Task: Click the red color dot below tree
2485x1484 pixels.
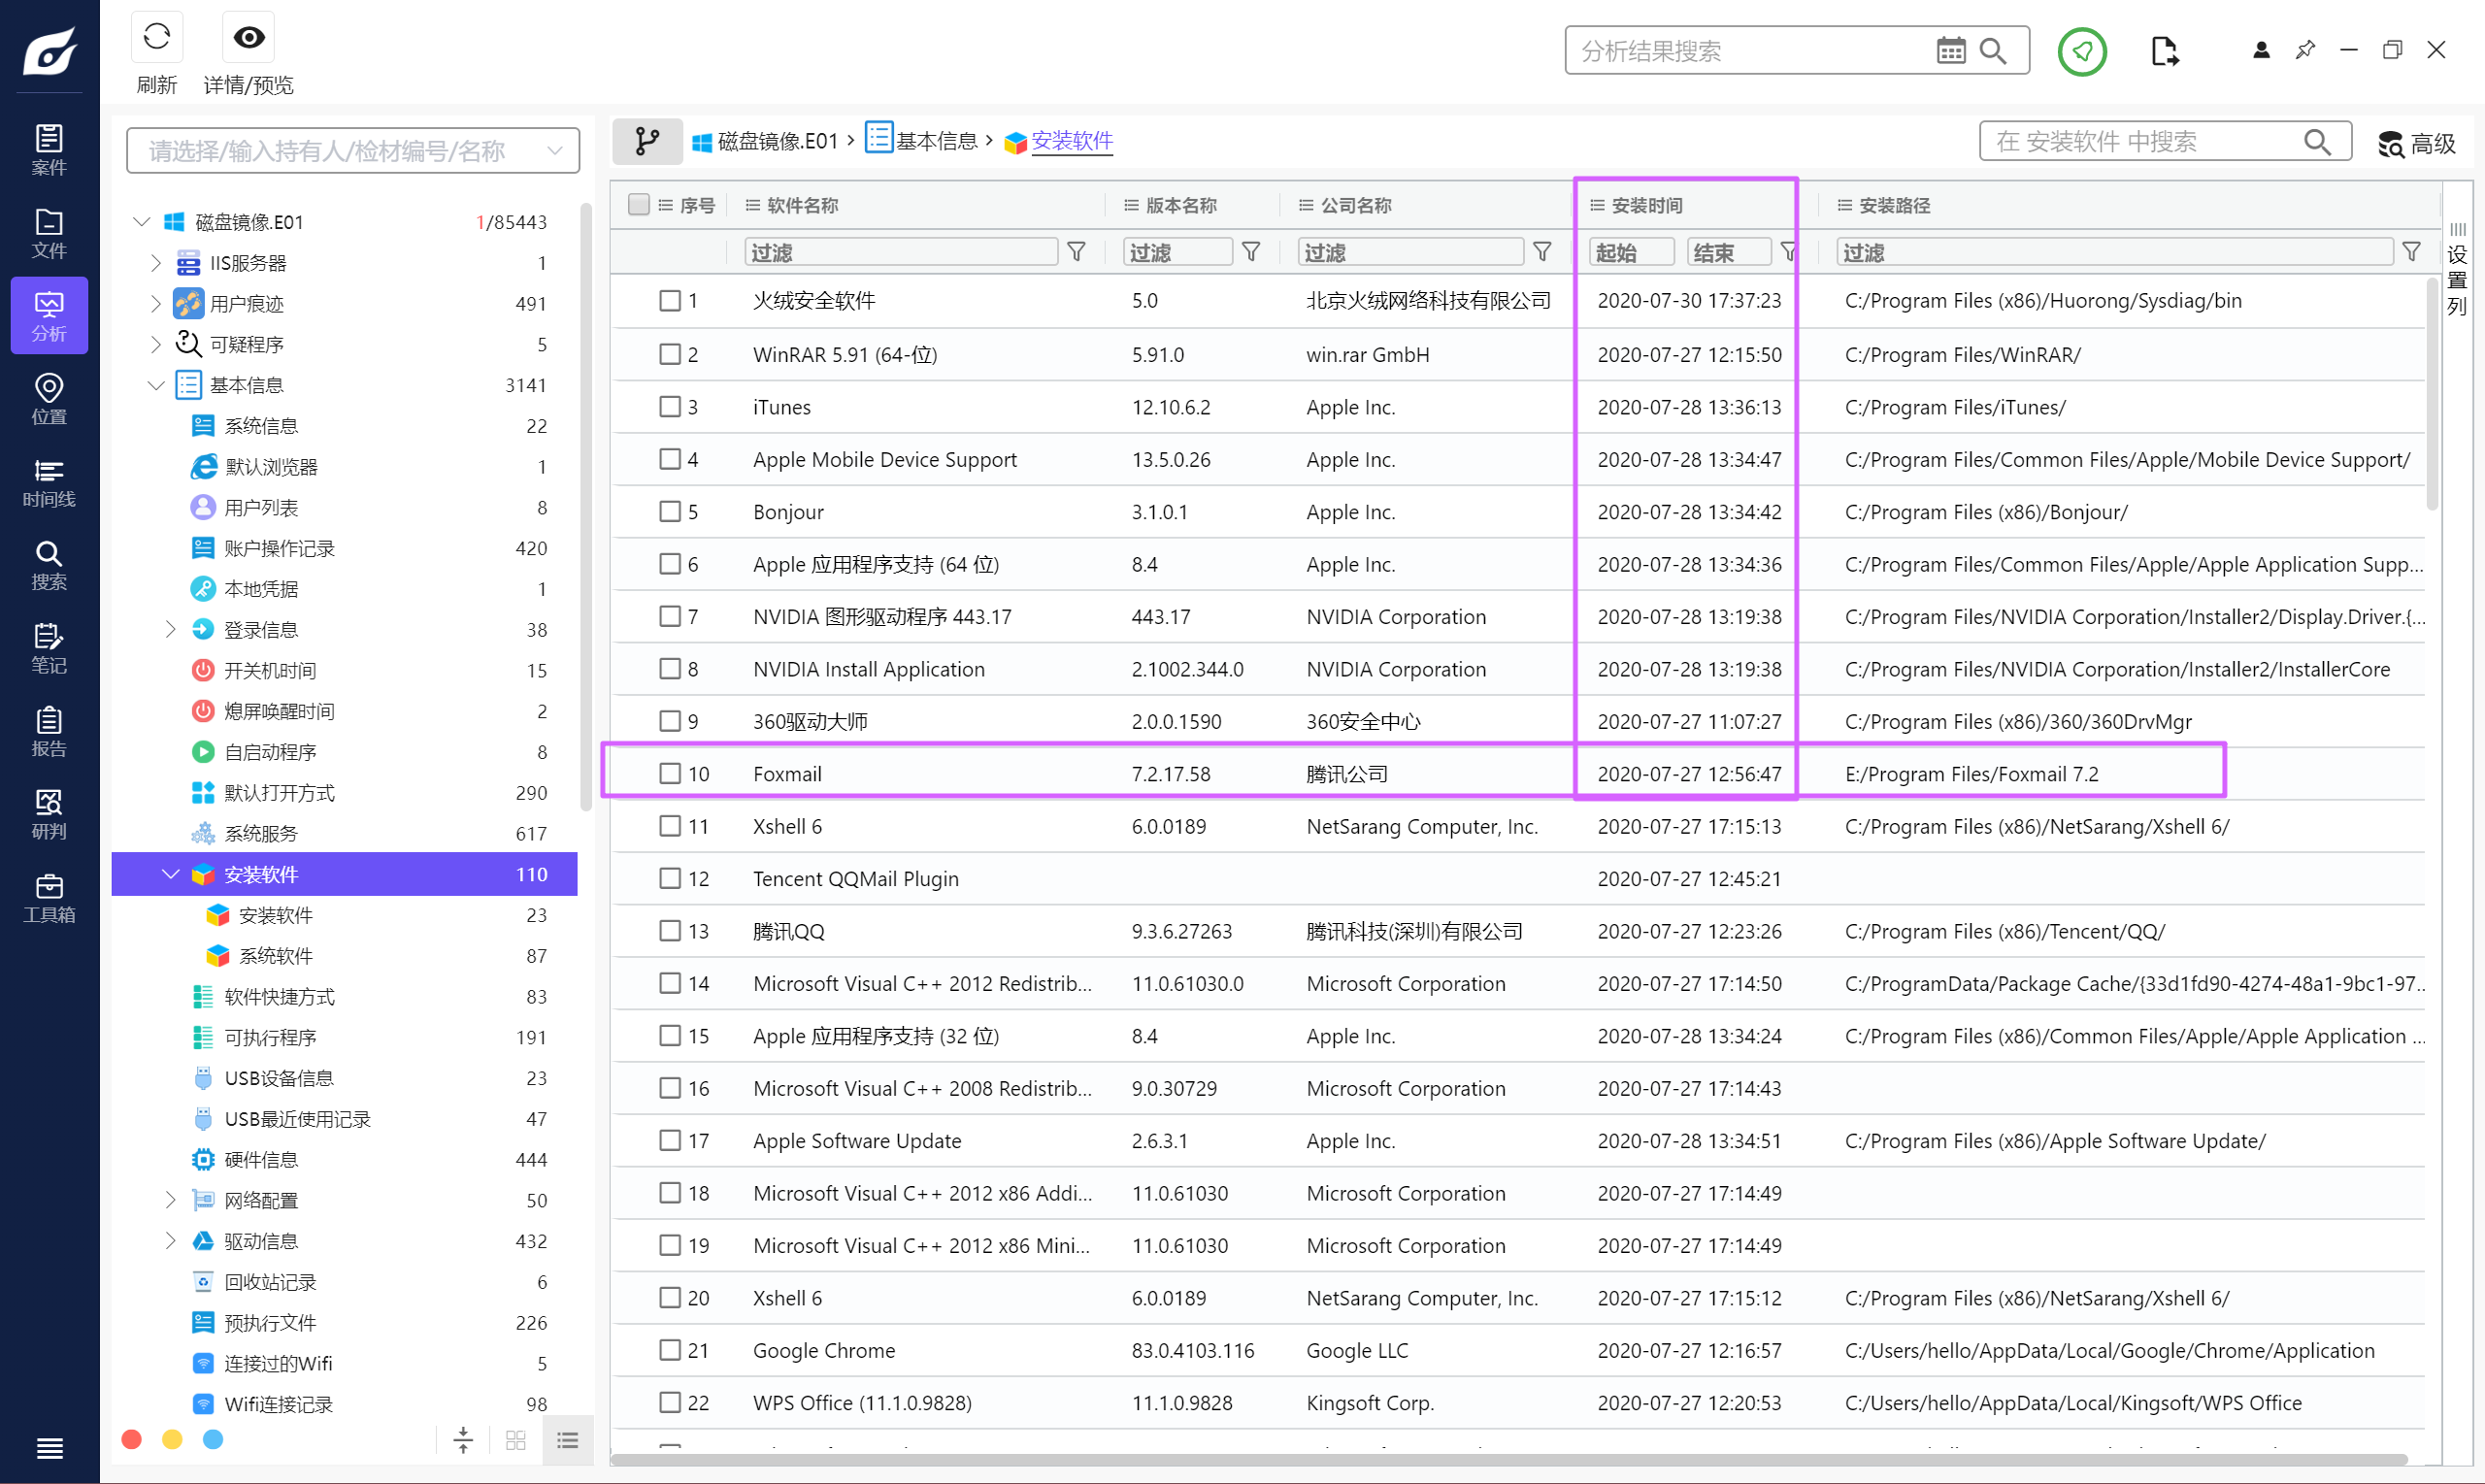Action: 131,1439
